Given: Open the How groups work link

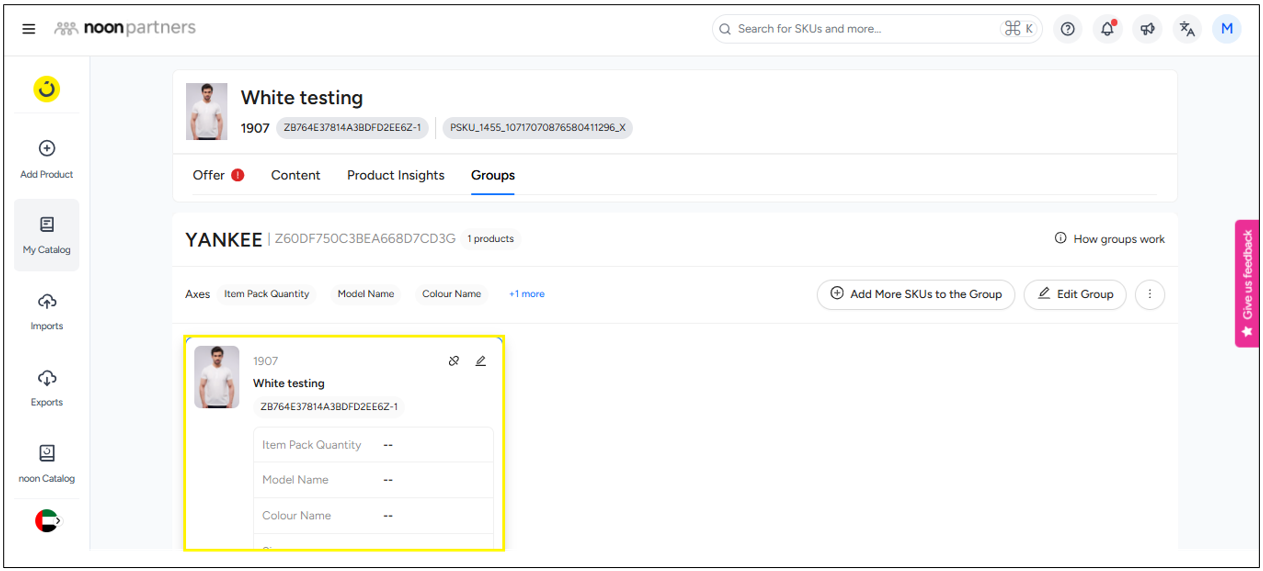Looking at the screenshot, I should (1110, 239).
